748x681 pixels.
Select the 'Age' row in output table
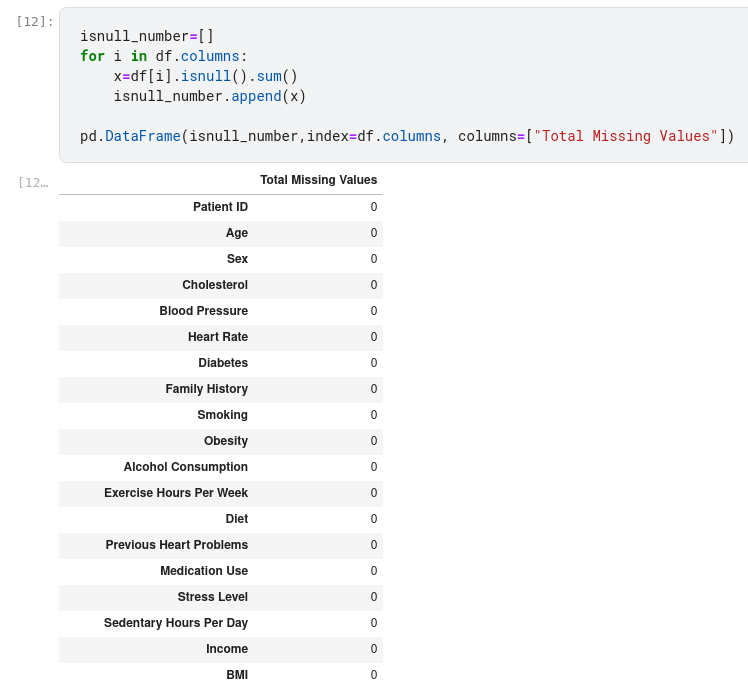[236, 233]
